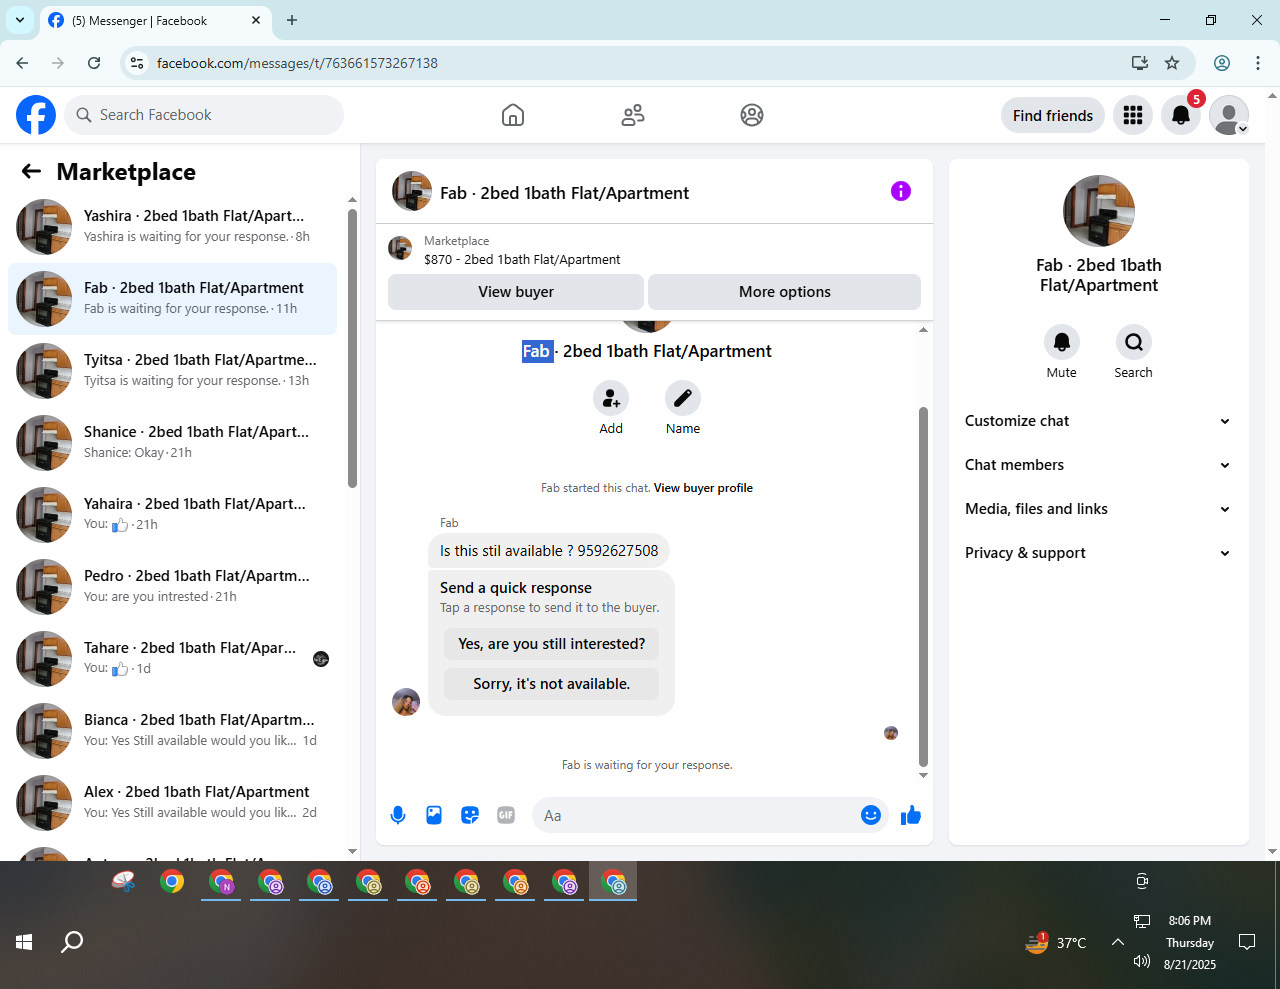Open Pedro conversation
The width and height of the screenshot is (1280, 989).
pyautogui.click(x=172, y=587)
